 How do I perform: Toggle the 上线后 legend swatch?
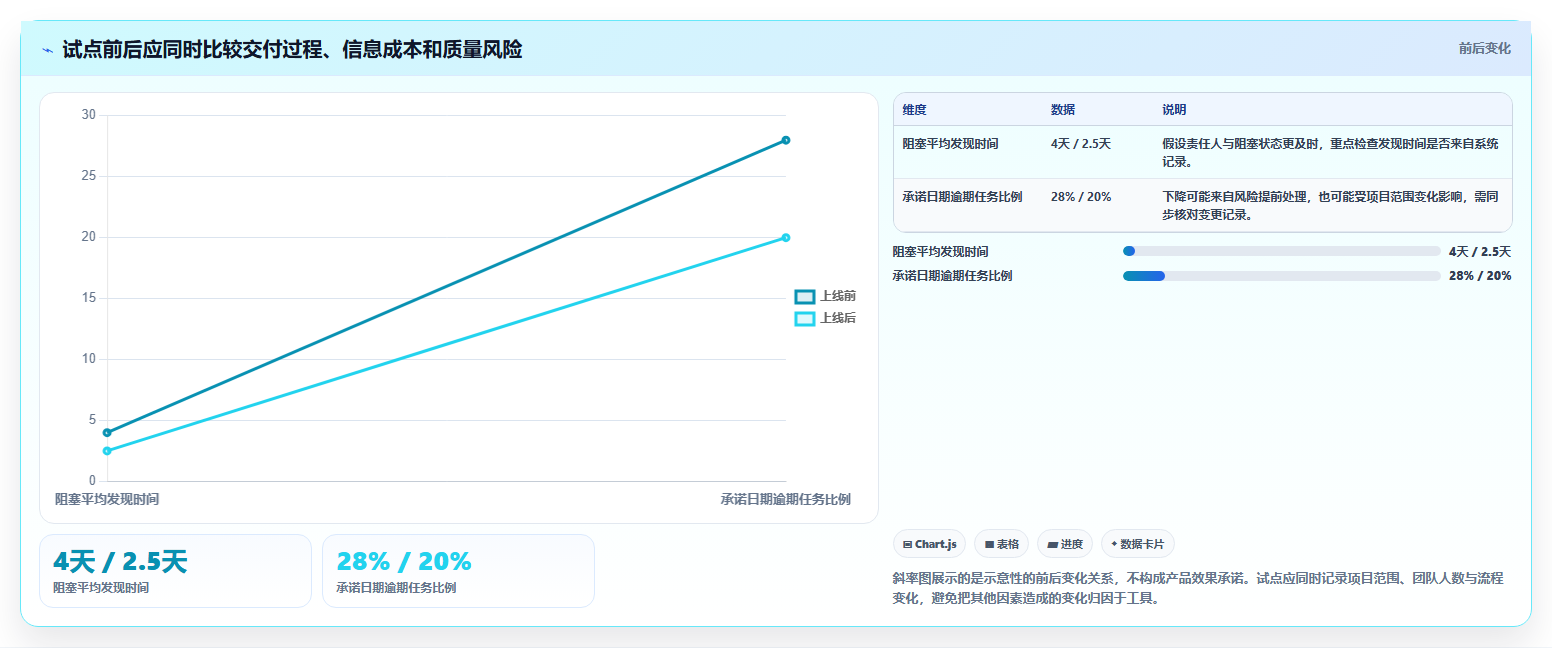tap(805, 318)
